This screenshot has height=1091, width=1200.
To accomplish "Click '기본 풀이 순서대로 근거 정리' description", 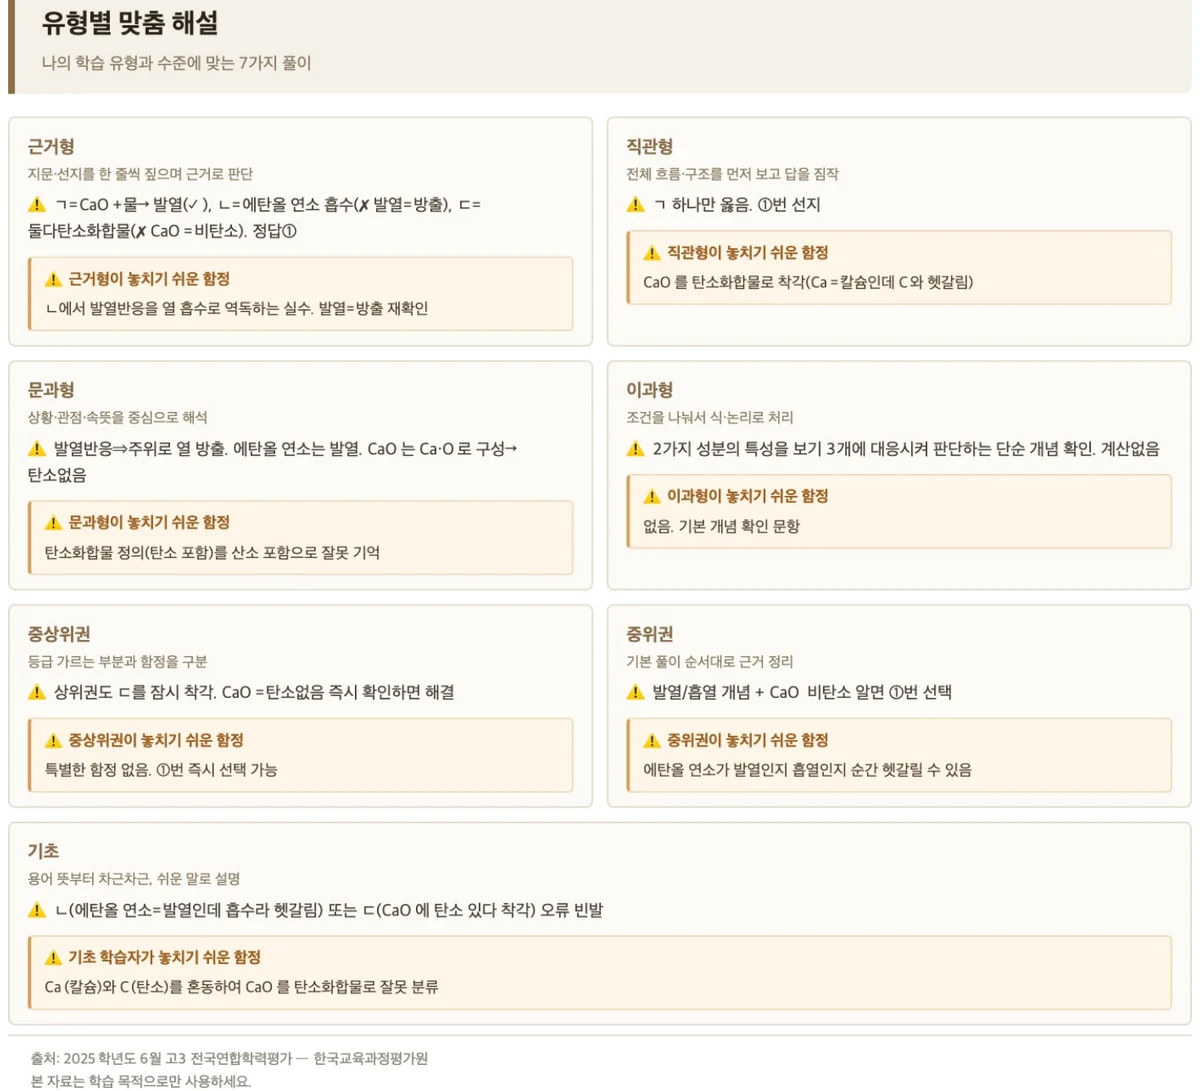I will click(710, 661).
